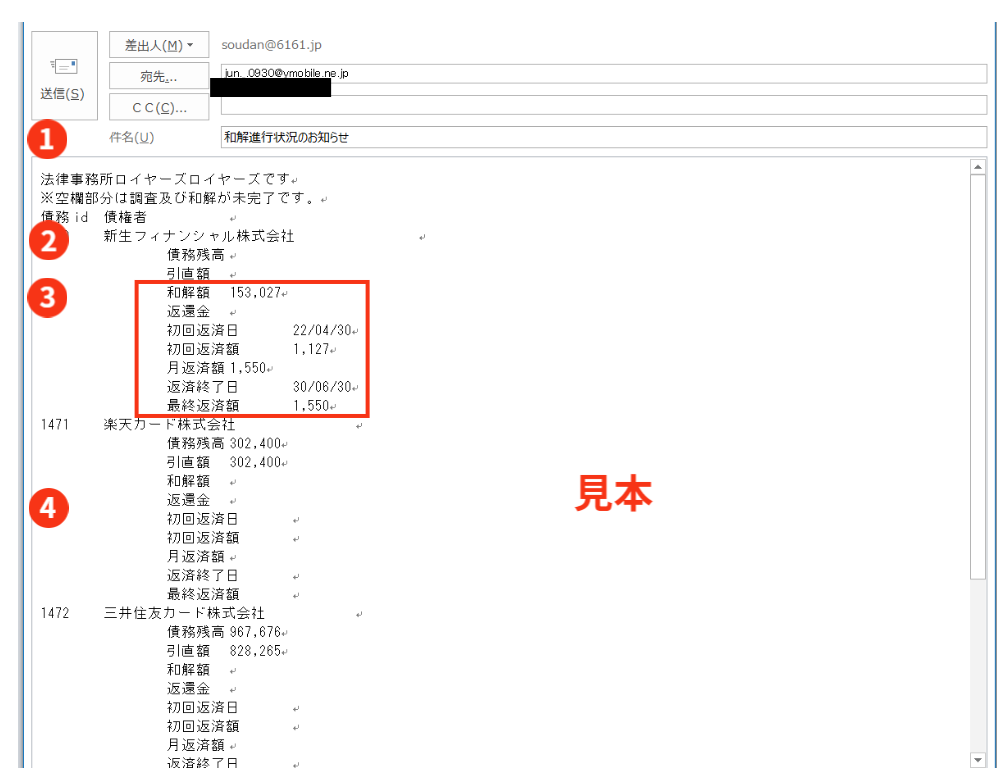Click creditor name 新生フィナンシャル株式会社
1000x768 pixels.
tap(199, 236)
